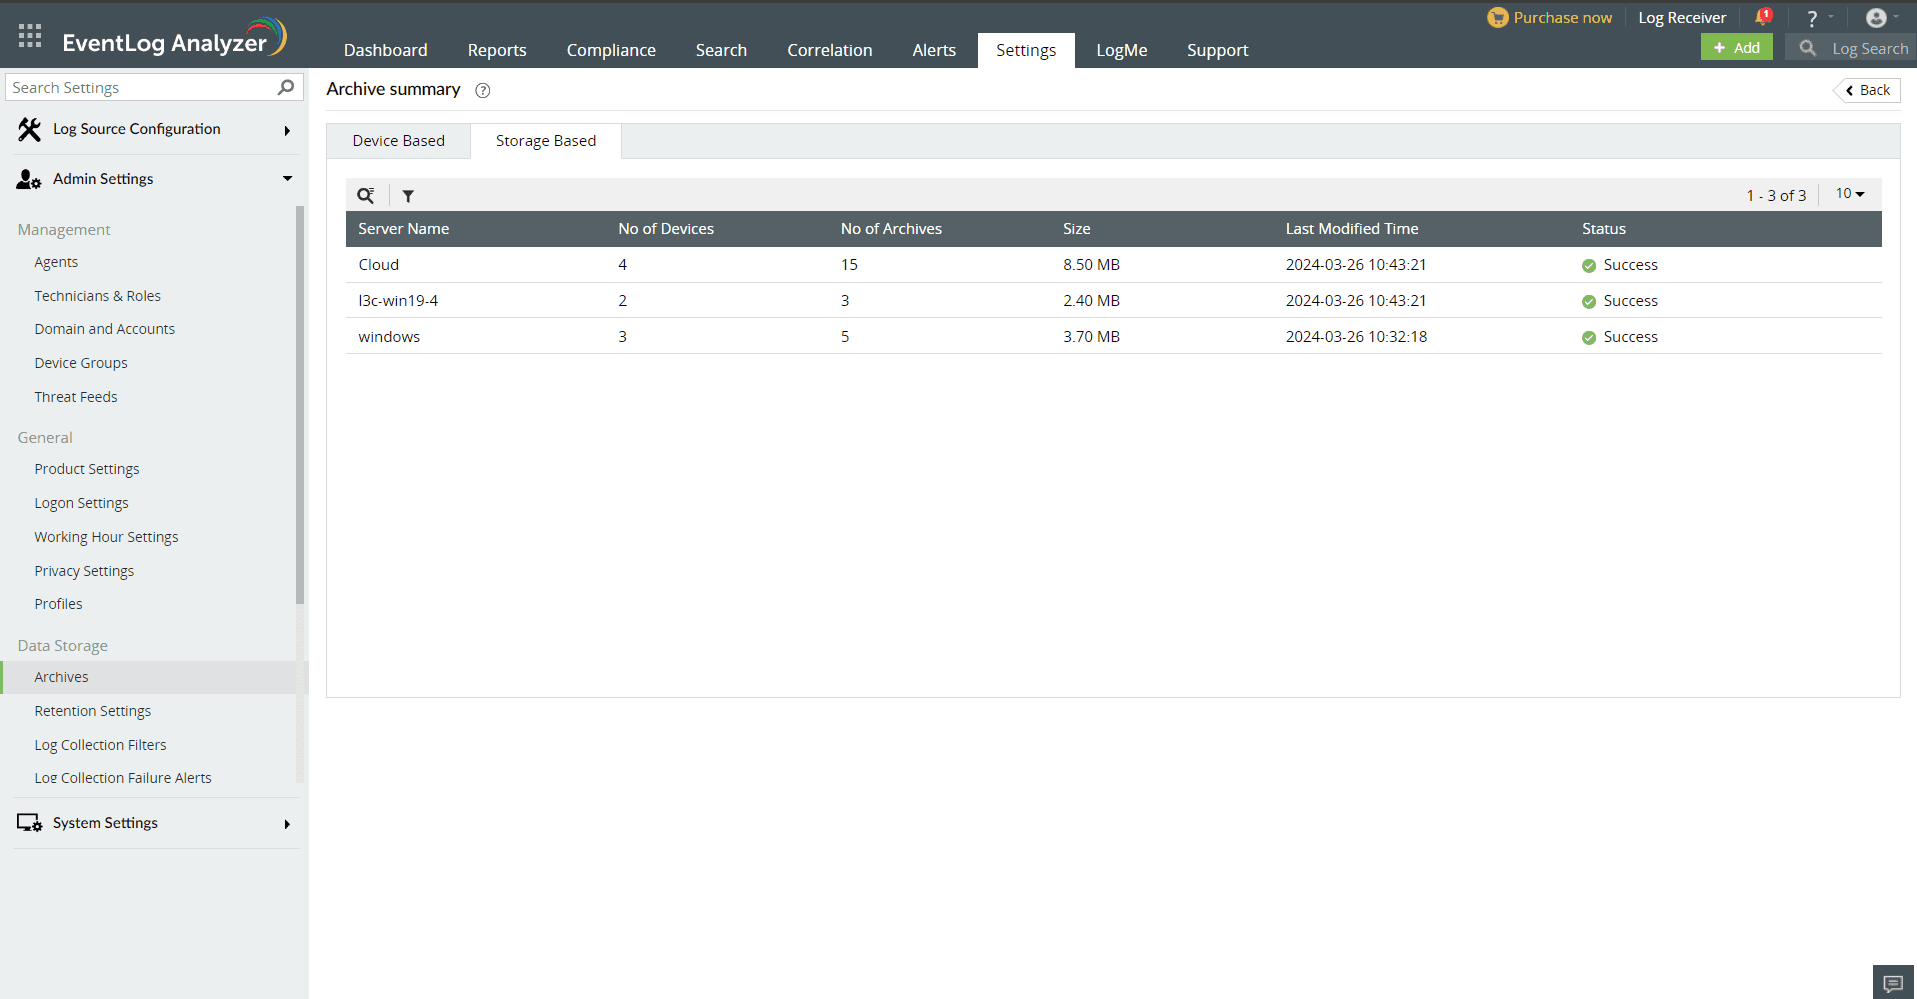Open Device Groups settings
The image size is (1917, 999).
(x=81, y=363)
